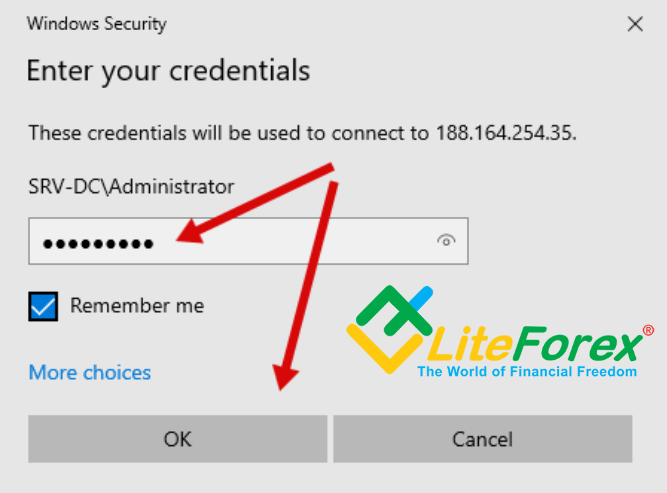Open the More choices link
Screen dimensions: 667x493
(x=90, y=373)
